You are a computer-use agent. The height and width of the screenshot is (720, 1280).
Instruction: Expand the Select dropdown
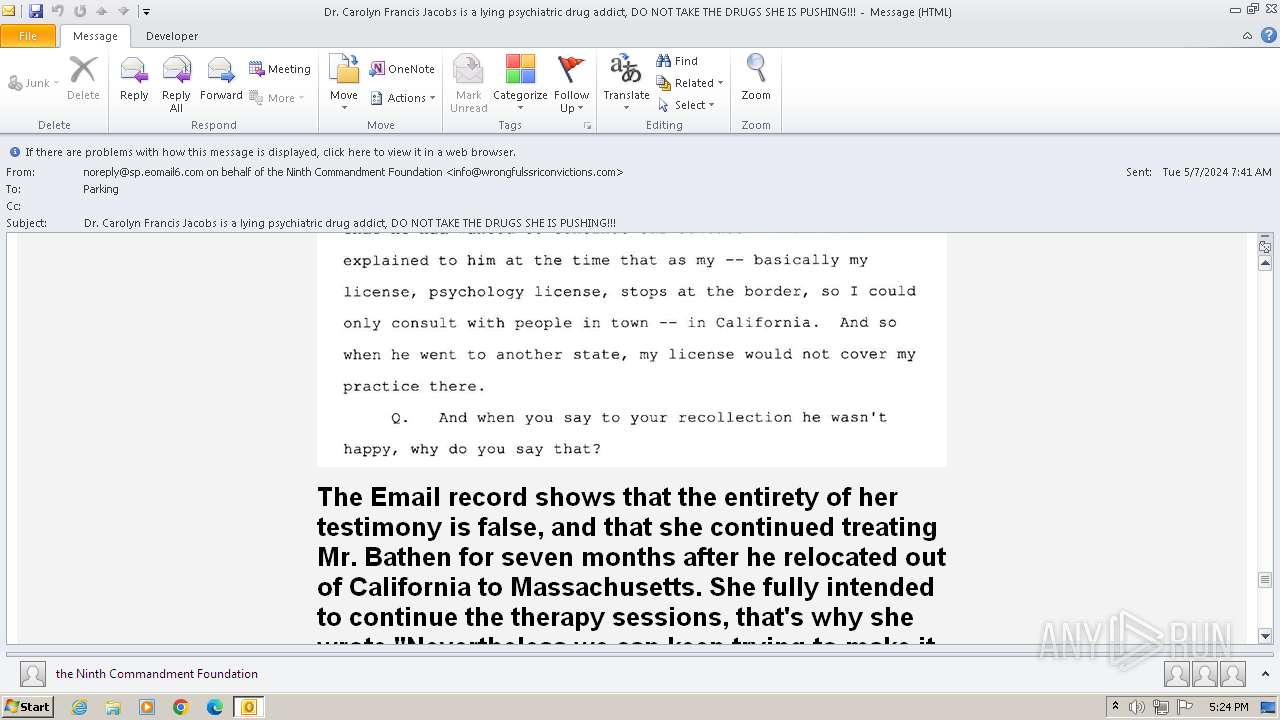[686, 105]
